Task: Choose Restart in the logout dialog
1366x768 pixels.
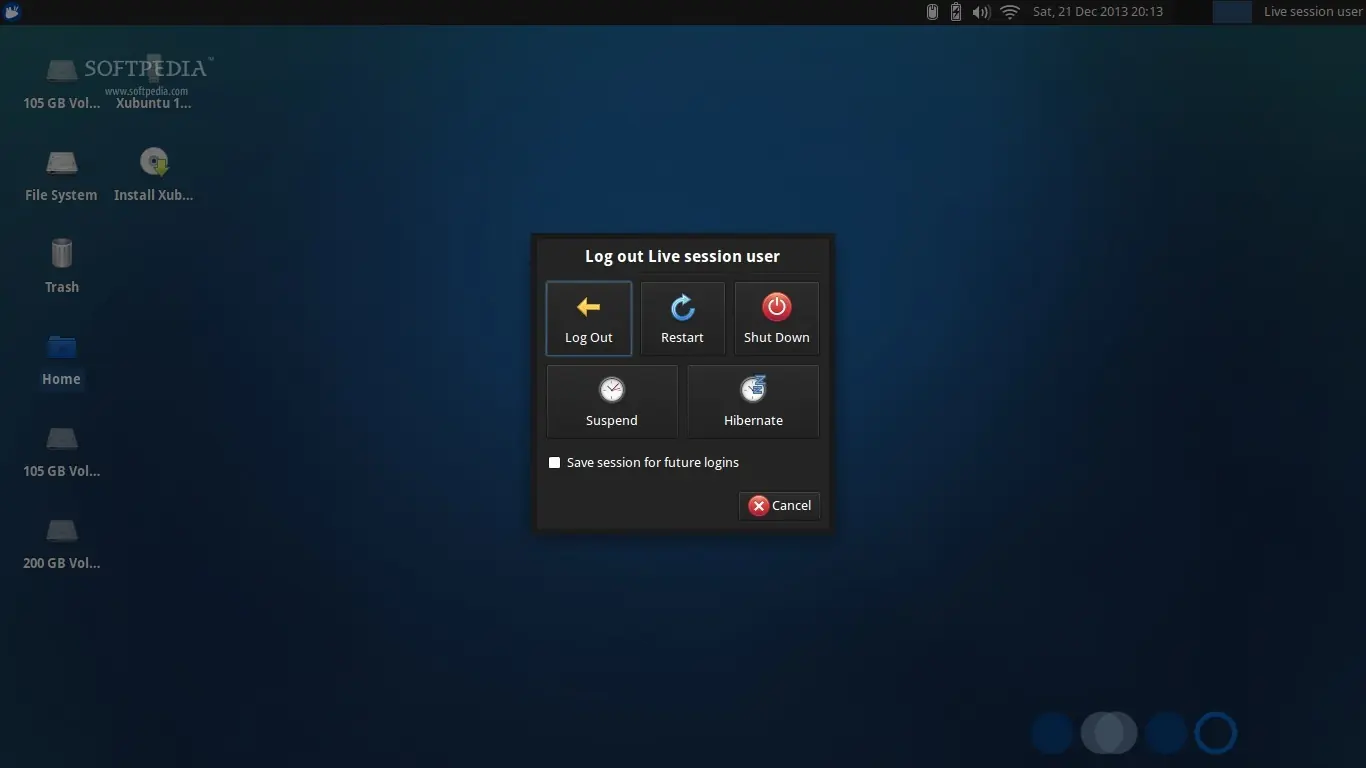Action: (x=683, y=319)
